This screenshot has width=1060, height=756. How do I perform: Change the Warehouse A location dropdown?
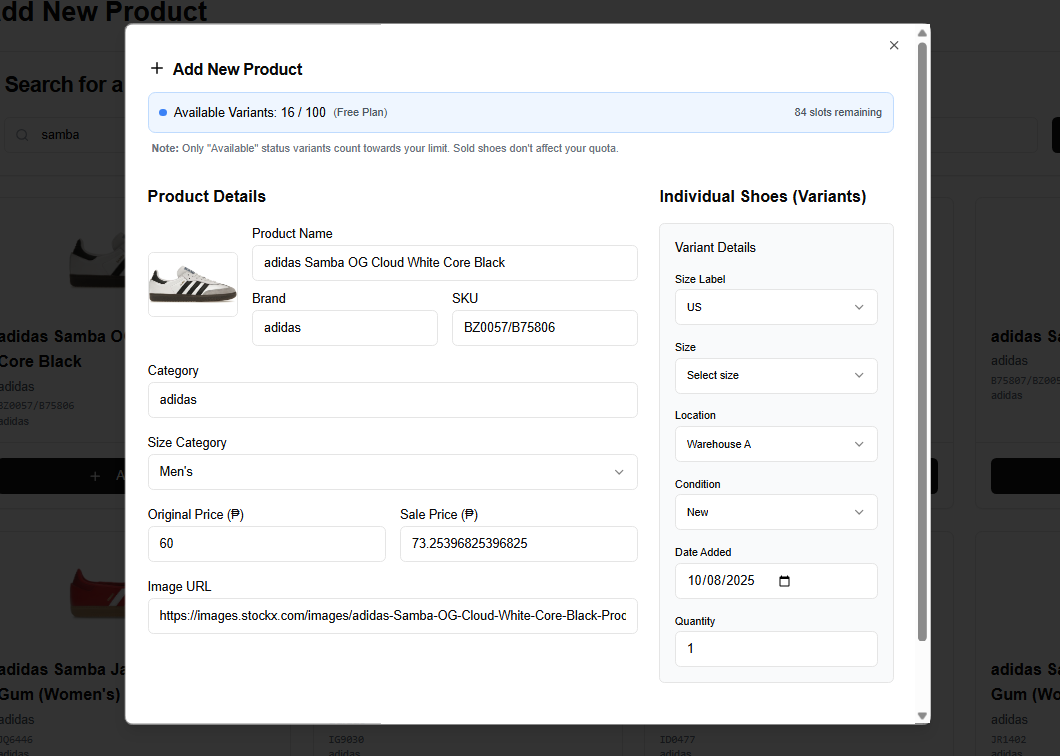coord(776,444)
